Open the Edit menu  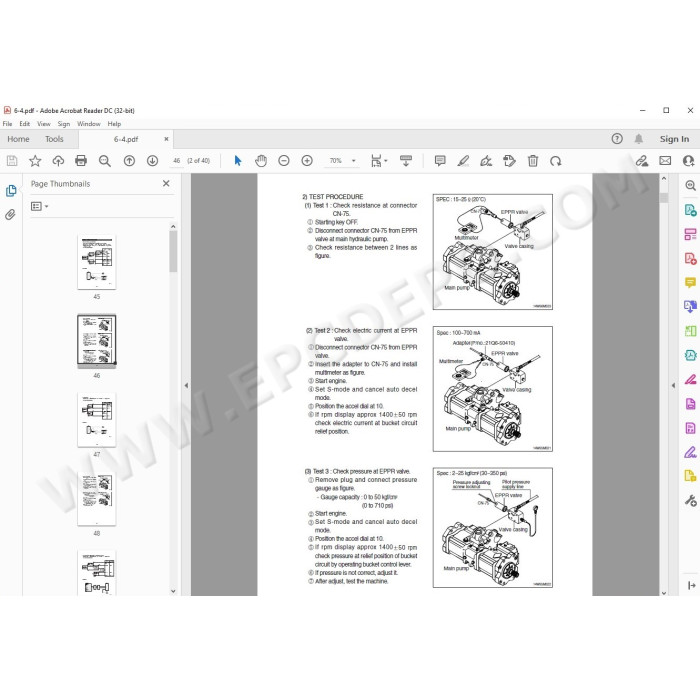click(25, 124)
